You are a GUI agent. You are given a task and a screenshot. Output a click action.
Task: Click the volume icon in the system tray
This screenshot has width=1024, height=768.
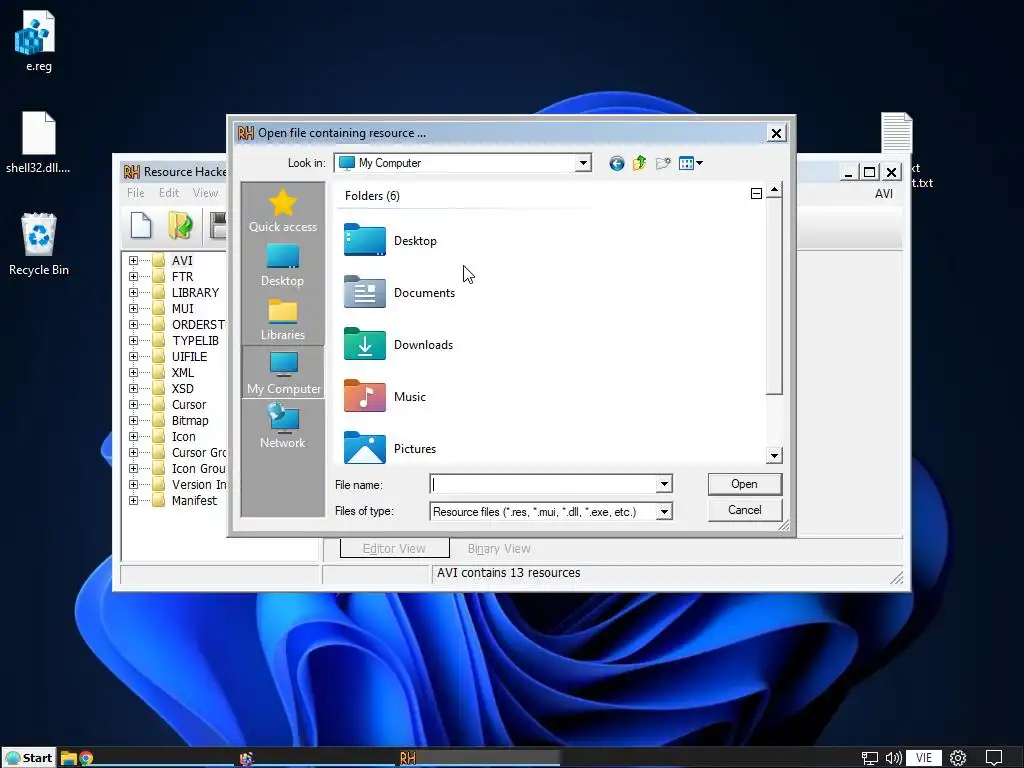click(x=893, y=758)
